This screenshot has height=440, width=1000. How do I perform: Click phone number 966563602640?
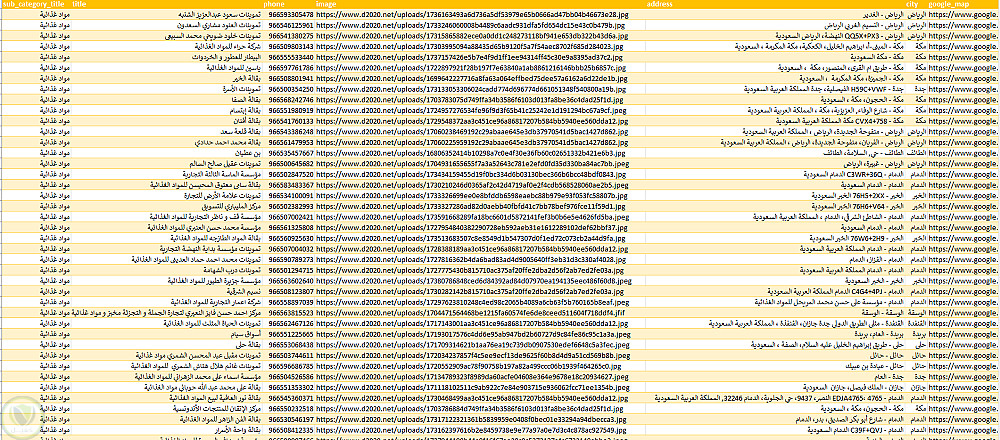[290, 281]
